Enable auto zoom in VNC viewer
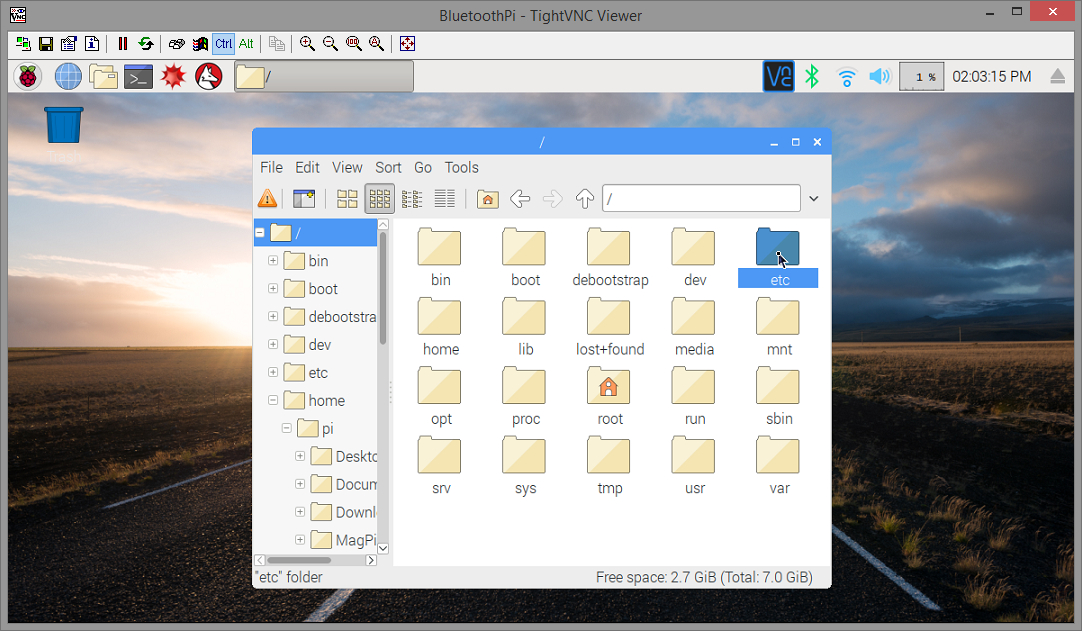This screenshot has height=631, width=1082. click(x=377, y=44)
